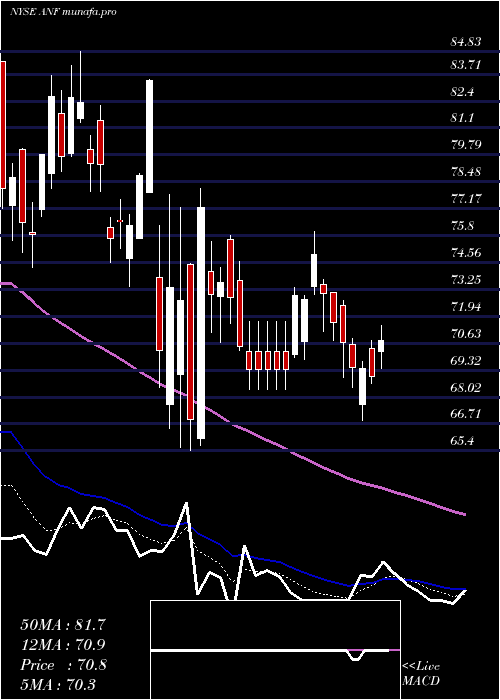Select the 68.02 price axis label
The width and height of the screenshot is (500, 700).
pyautogui.click(x=466, y=388)
